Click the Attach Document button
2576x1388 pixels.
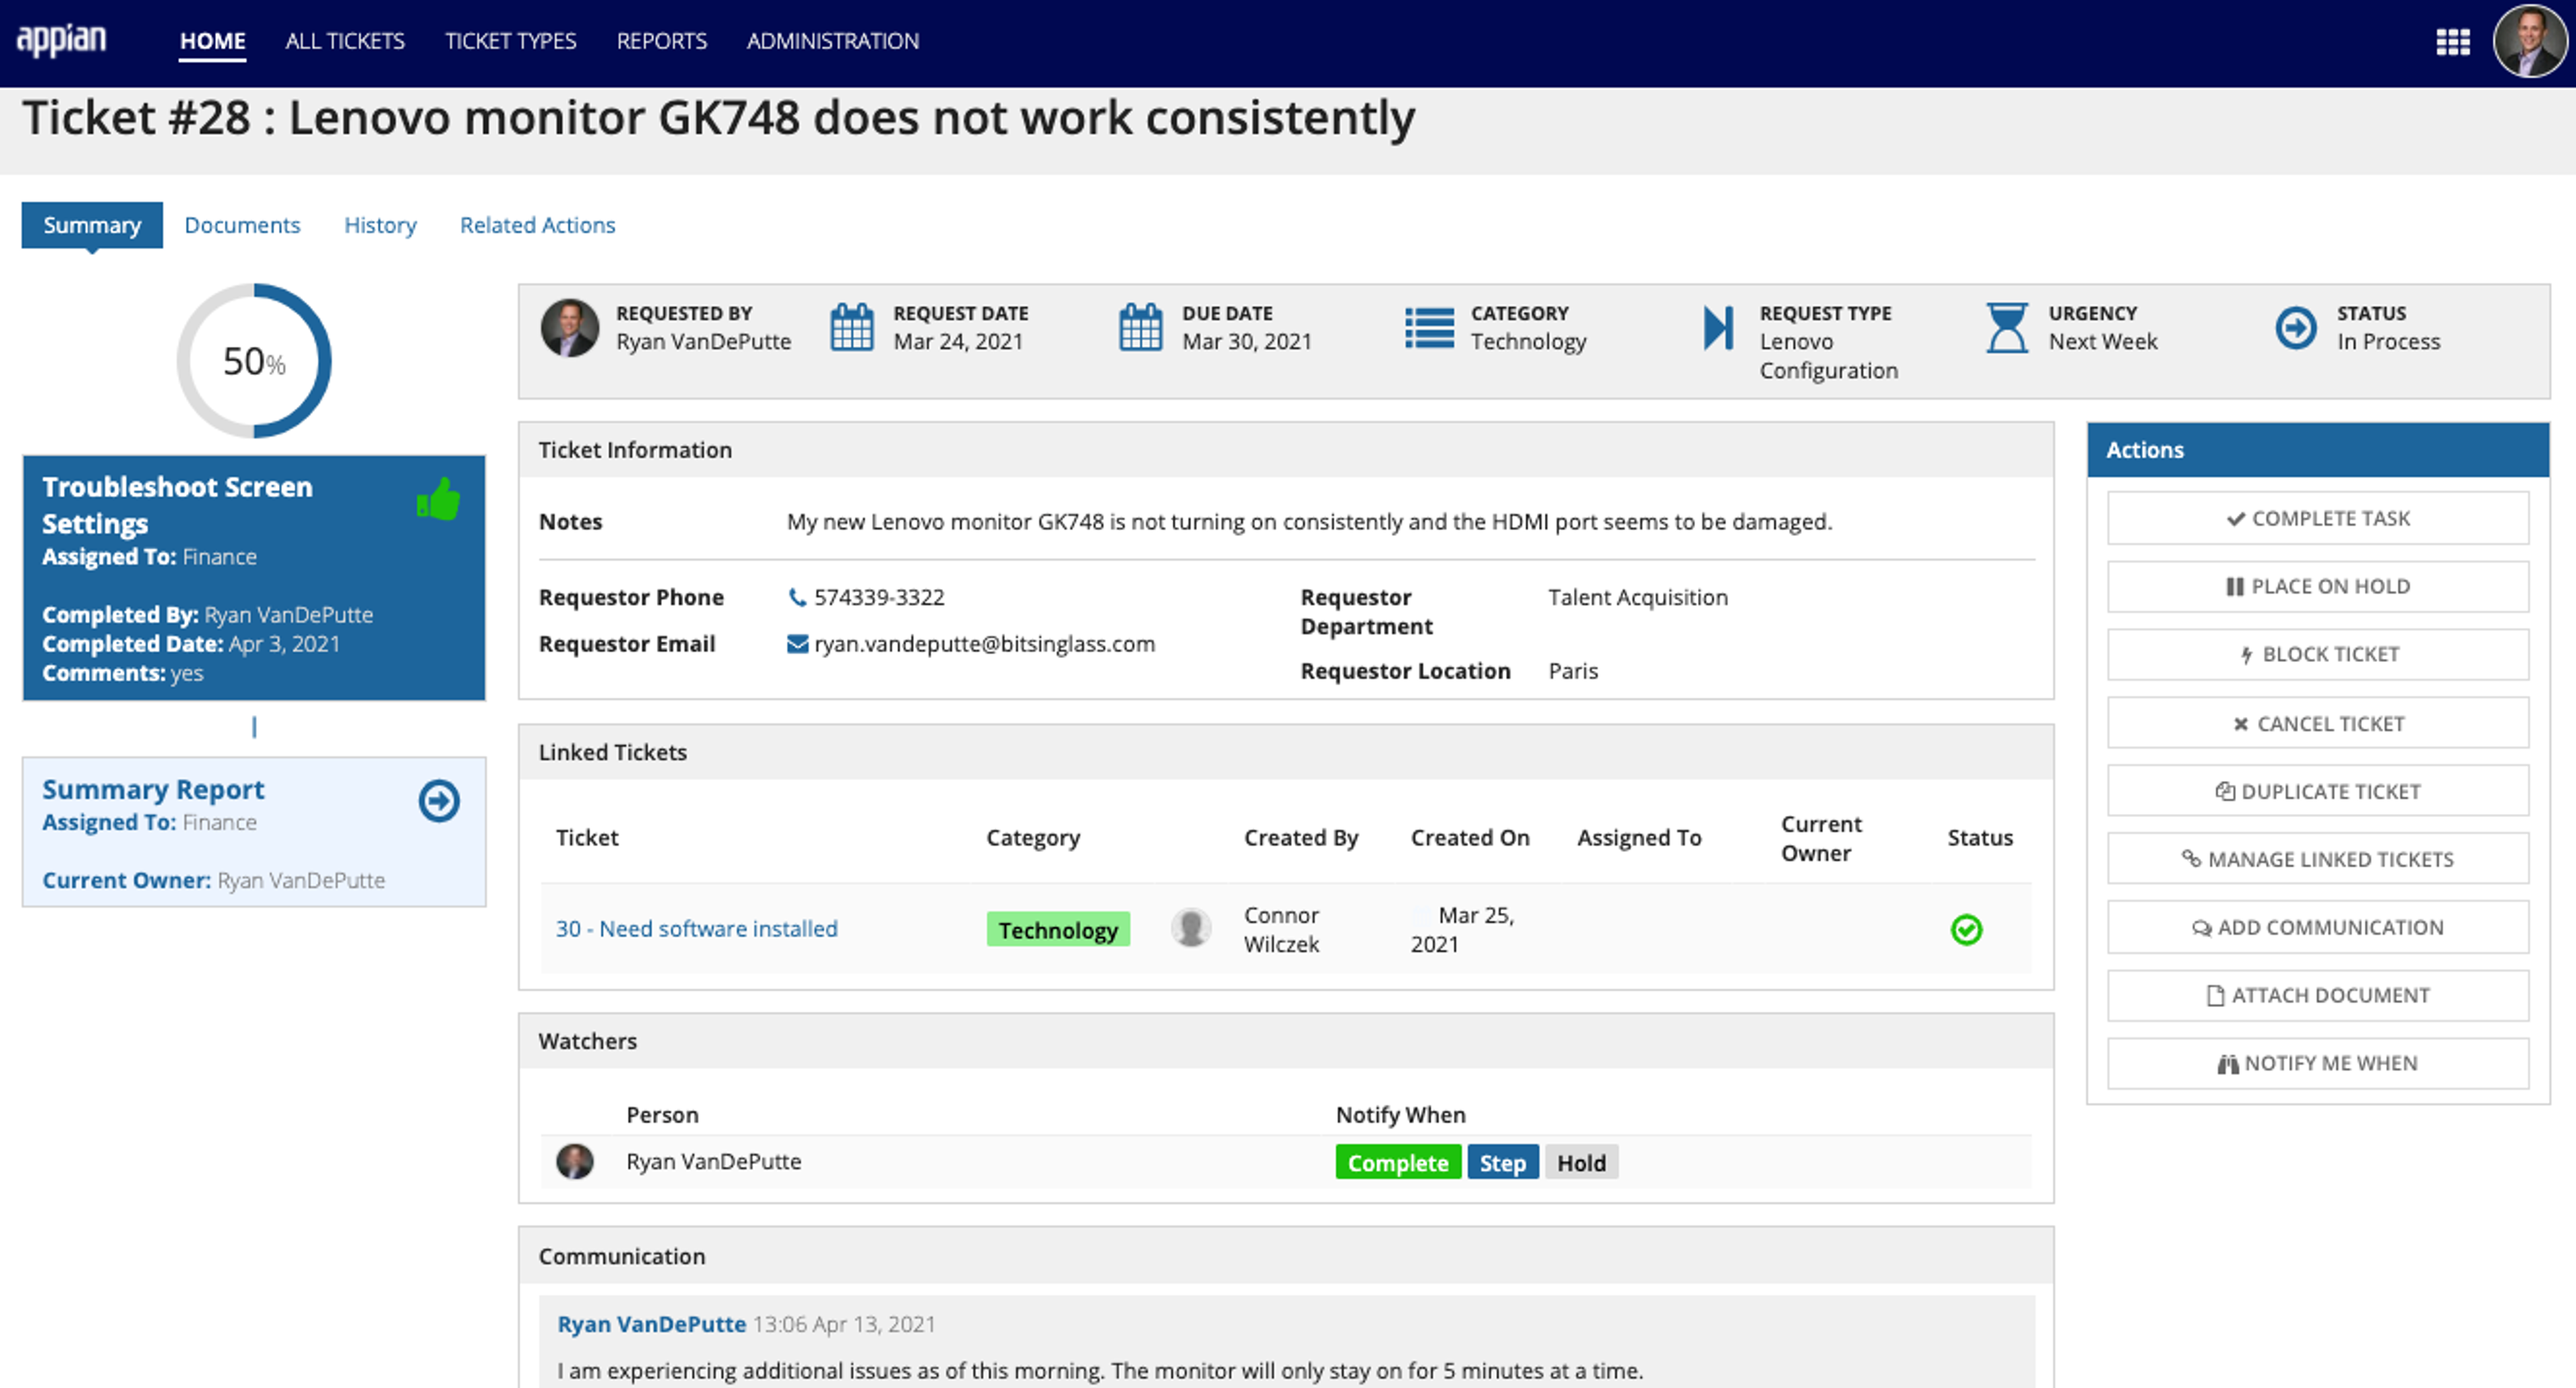pyautogui.click(x=2318, y=995)
